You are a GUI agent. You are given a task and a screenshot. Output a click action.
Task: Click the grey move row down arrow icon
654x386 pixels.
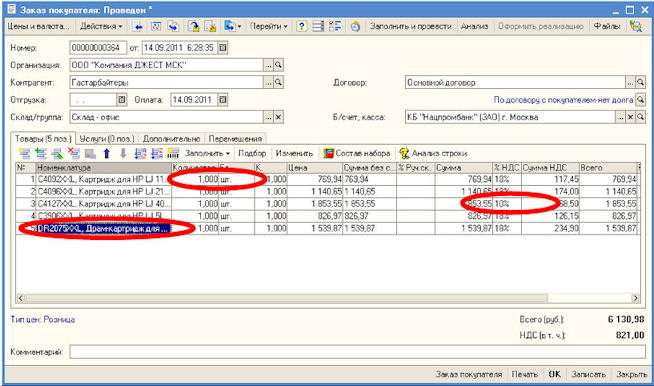123,154
